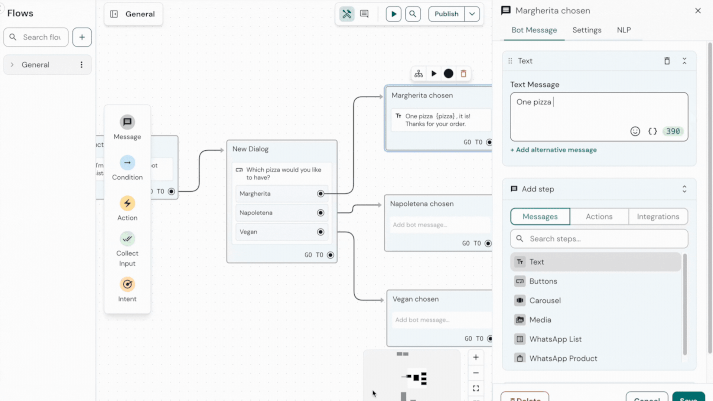713x401 pixels.
Task: Open the Publish dropdown arrow
Action: [472, 14]
